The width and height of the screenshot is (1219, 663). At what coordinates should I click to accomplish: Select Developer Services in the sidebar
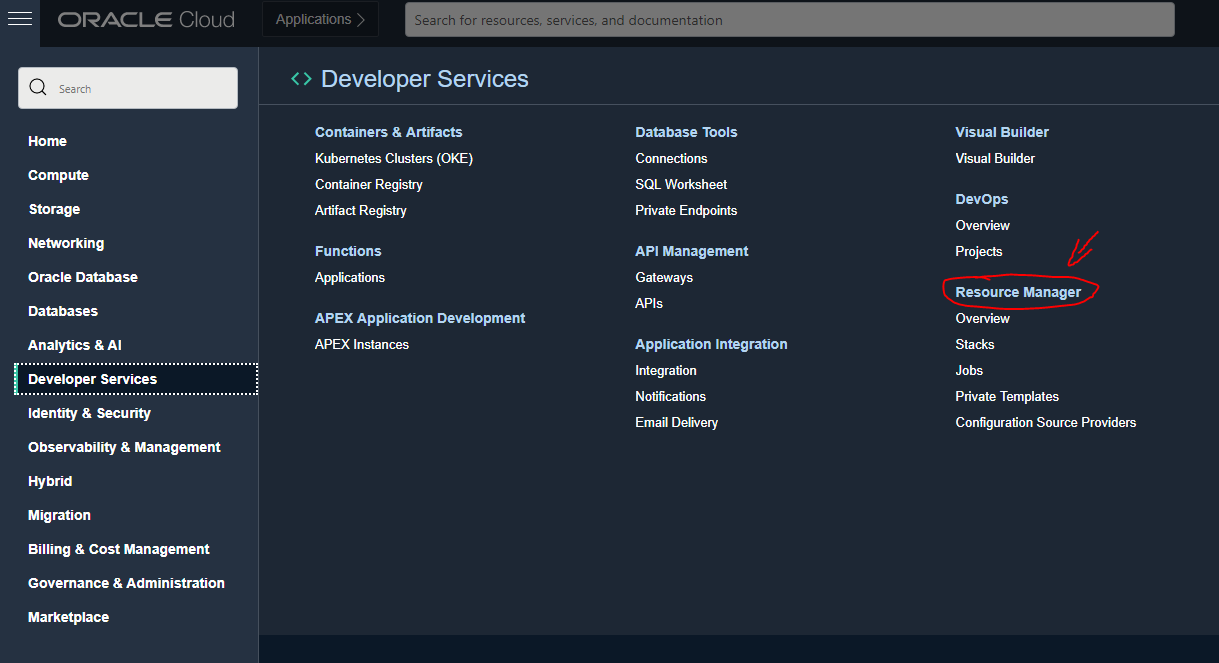tap(136, 379)
